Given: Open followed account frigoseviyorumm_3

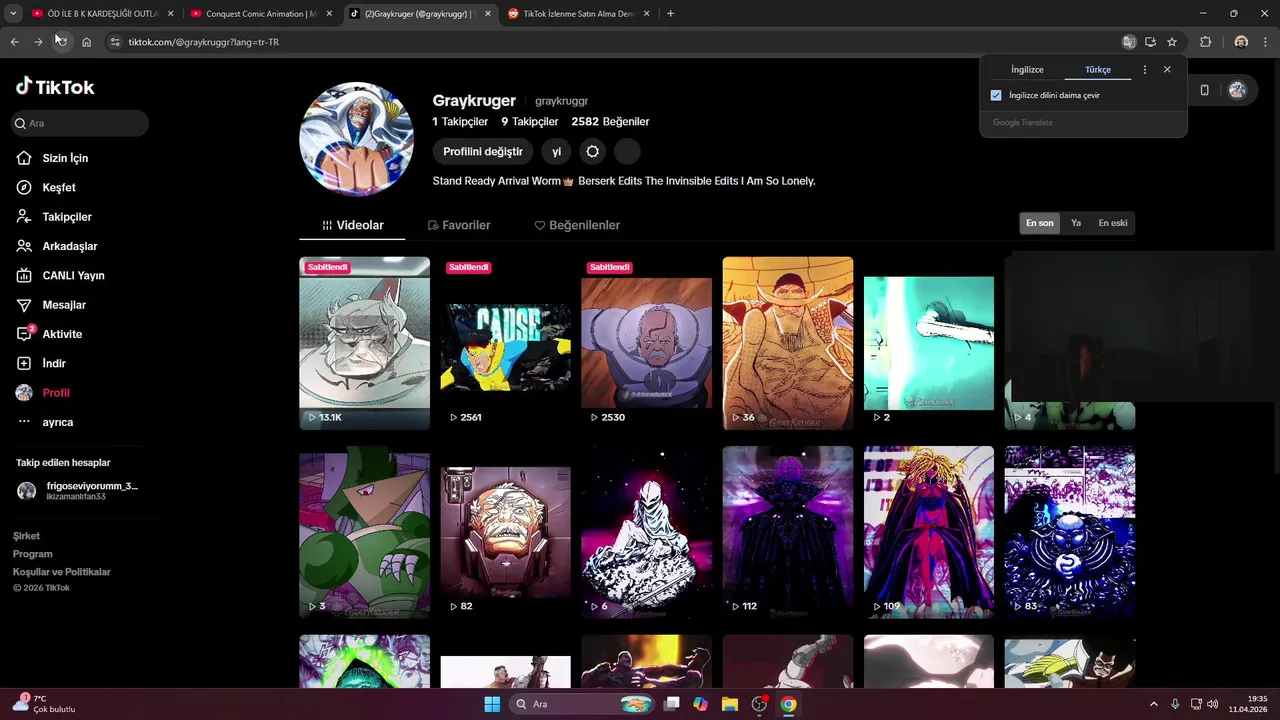Looking at the screenshot, I should point(78,490).
